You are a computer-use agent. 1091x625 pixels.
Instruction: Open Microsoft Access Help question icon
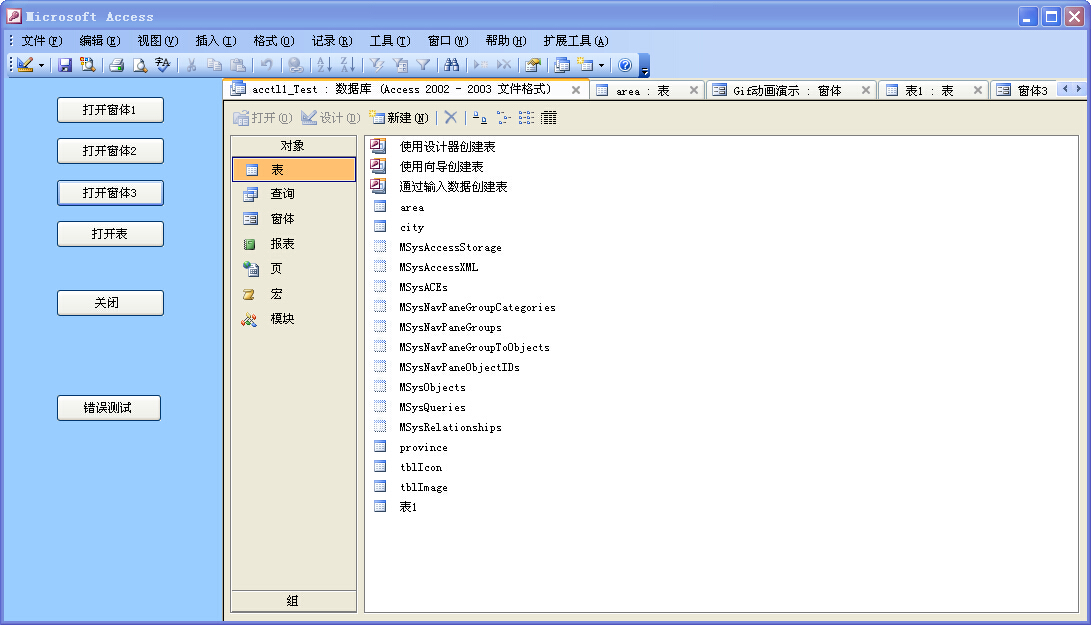point(625,65)
